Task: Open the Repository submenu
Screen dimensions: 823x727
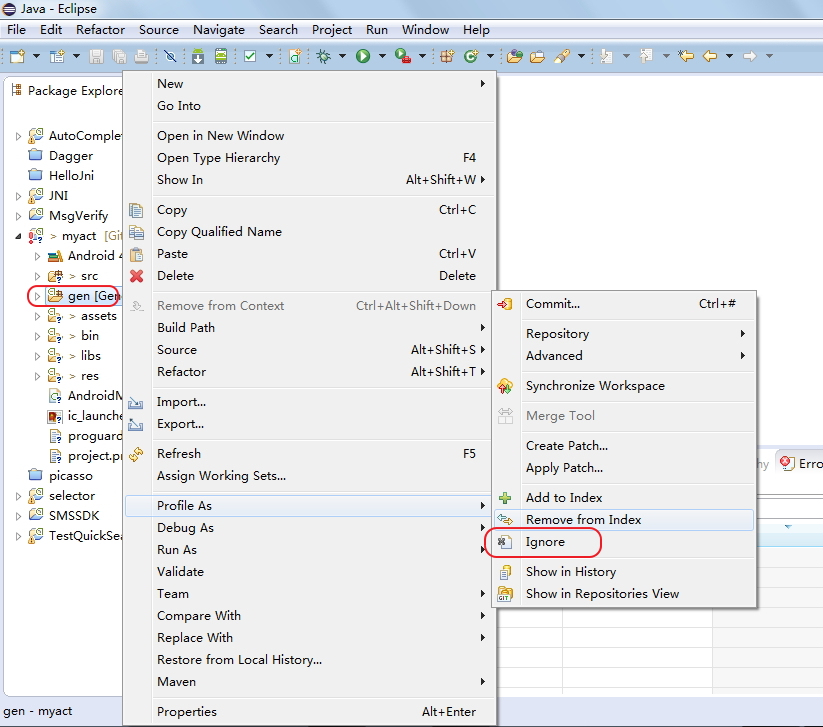Action: tap(624, 334)
